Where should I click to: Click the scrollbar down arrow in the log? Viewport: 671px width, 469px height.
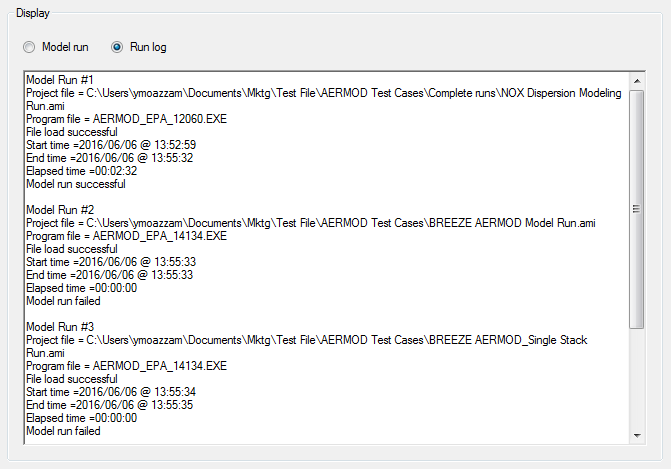coord(637,436)
